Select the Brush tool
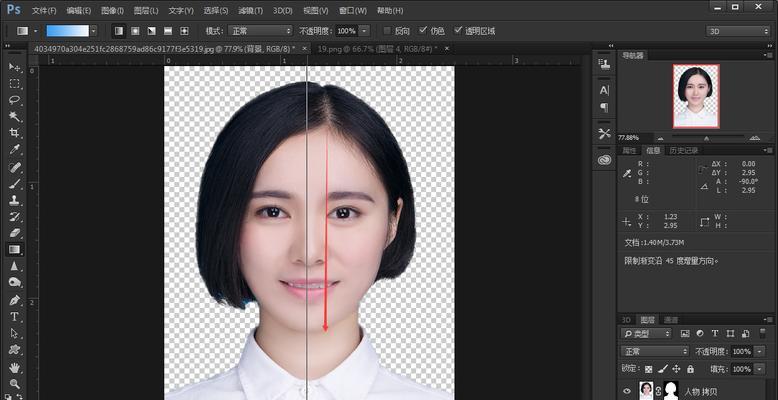 coord(15,184)
